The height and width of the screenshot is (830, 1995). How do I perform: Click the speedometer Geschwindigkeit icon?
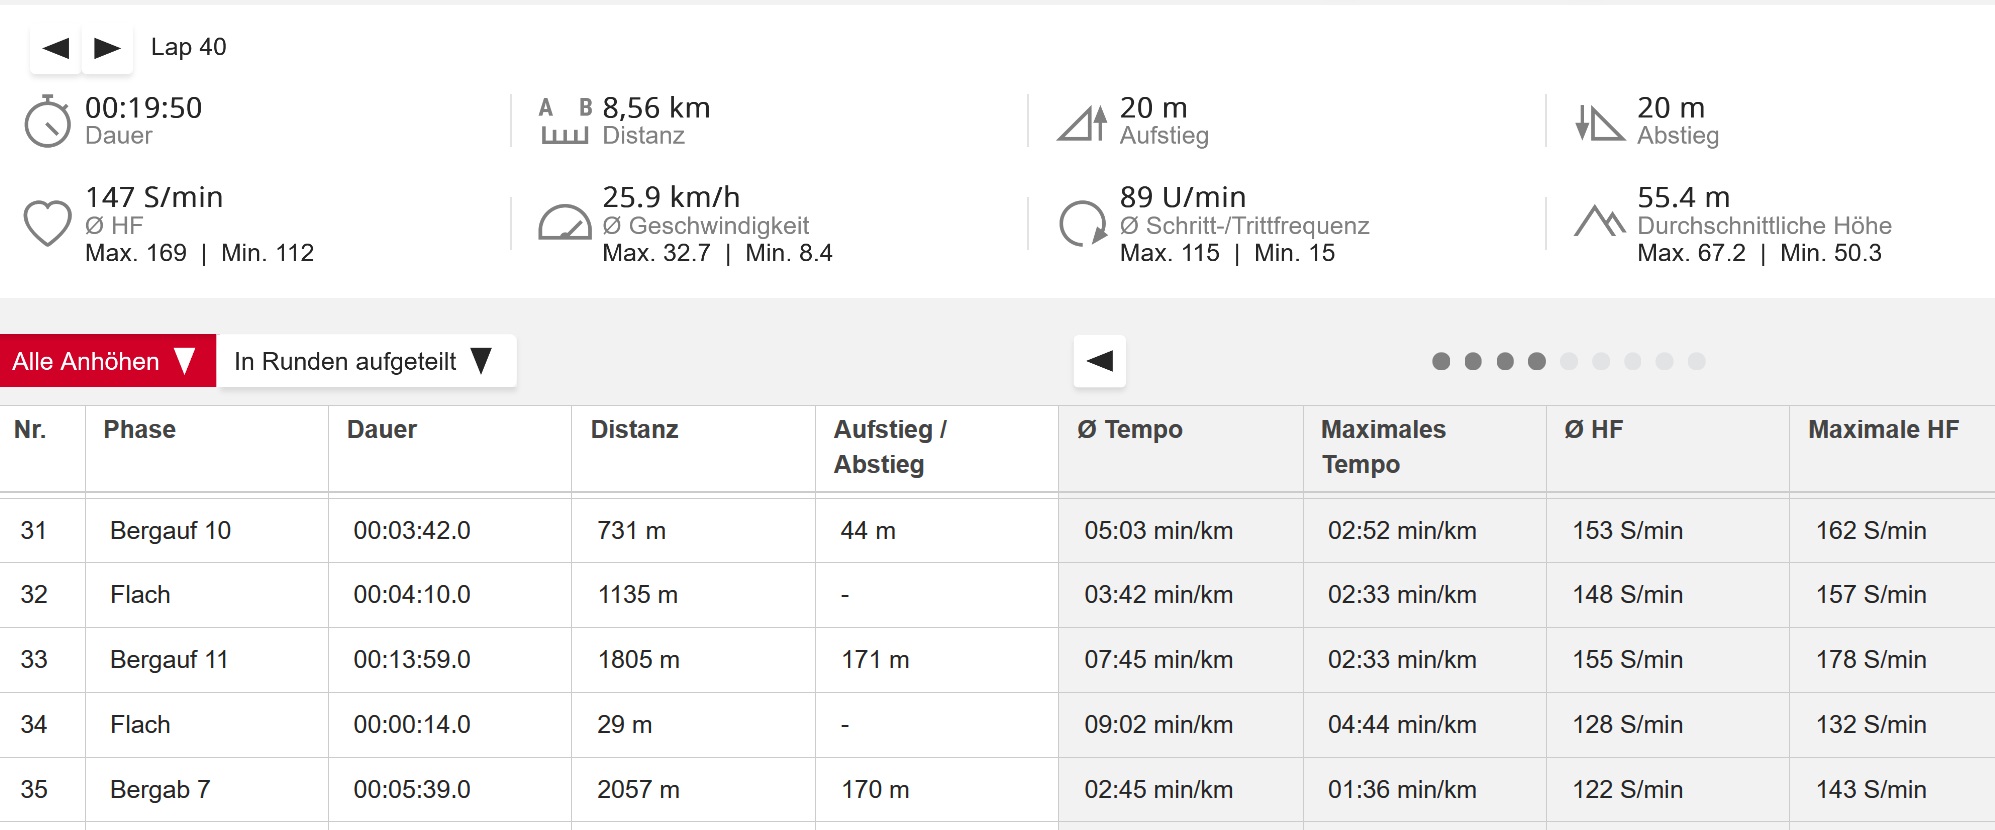(565, 223)
